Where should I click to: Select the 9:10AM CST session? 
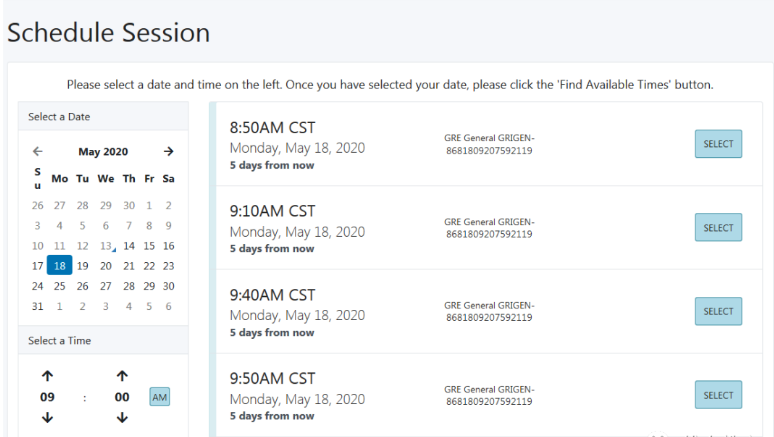718,227
